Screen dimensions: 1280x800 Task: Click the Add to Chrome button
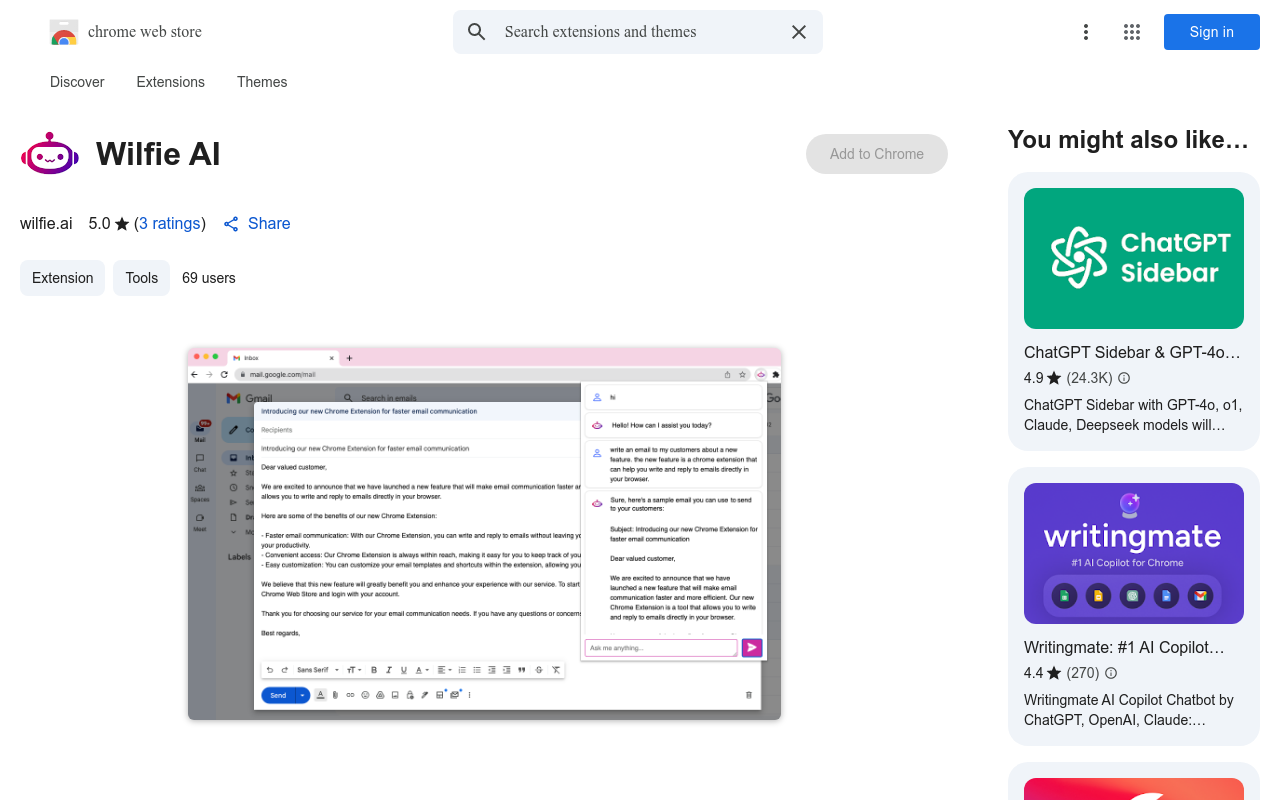pos(877,154)
